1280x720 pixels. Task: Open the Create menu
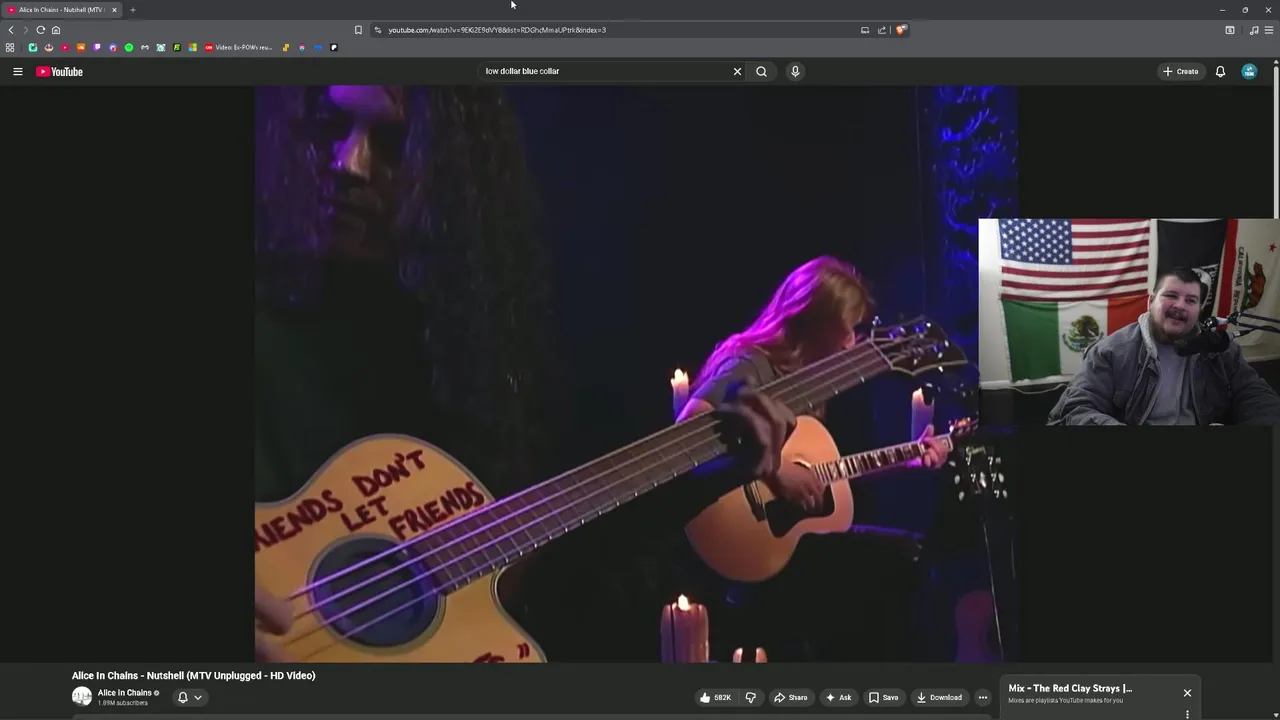[1181, 71]
